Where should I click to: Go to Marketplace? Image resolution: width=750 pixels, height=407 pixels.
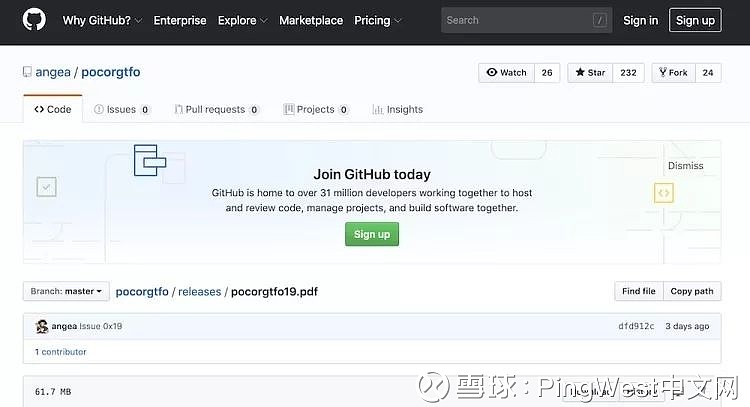click(311, 21)
